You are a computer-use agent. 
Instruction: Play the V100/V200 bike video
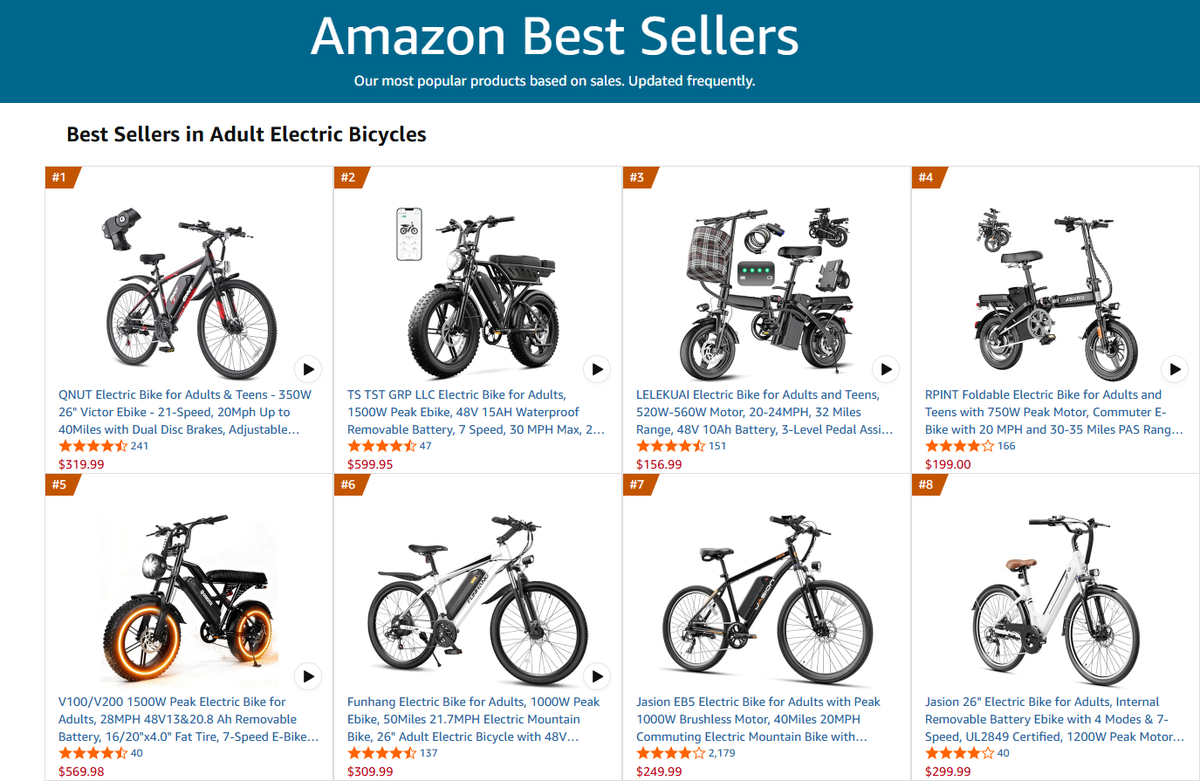308,676
